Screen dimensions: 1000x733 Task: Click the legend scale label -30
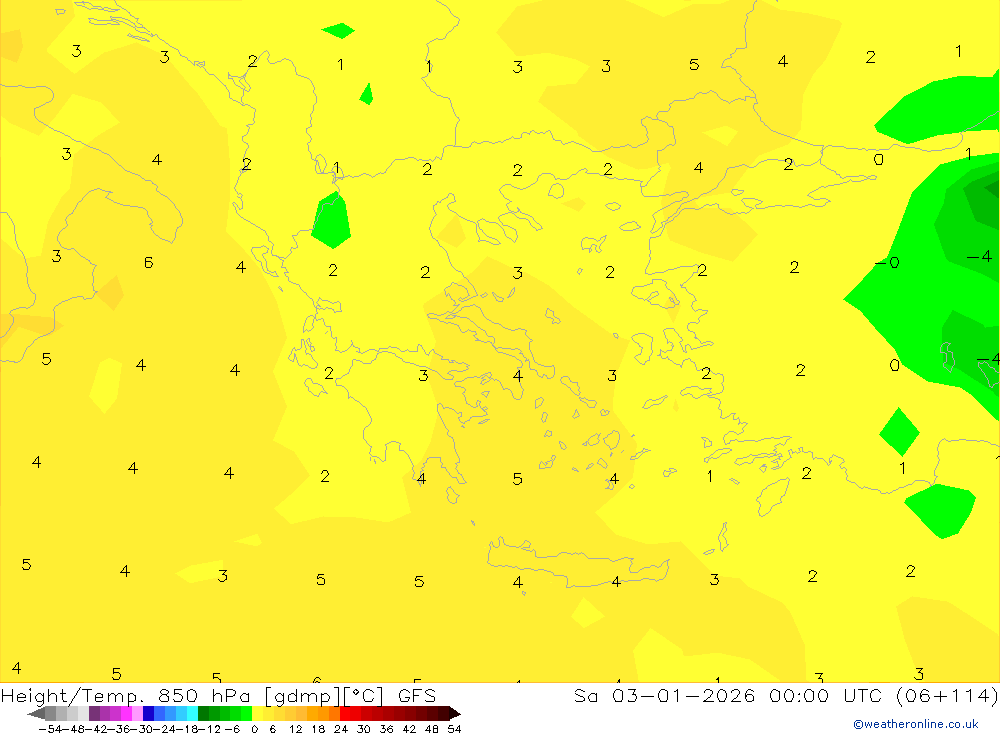click(143, 729)
